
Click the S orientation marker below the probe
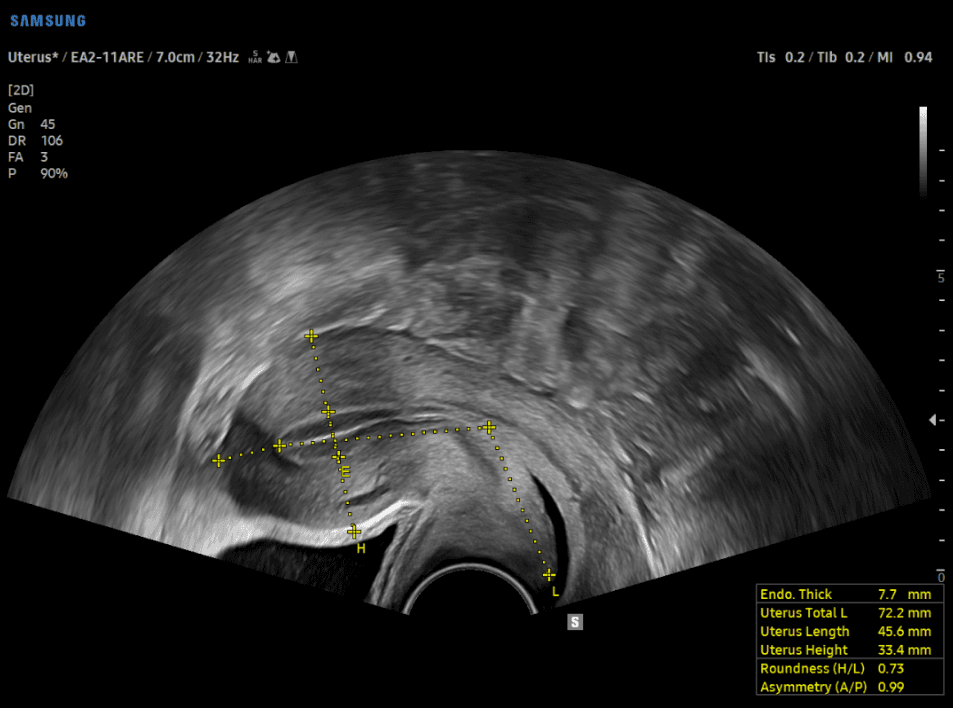[x=575, y=622]
